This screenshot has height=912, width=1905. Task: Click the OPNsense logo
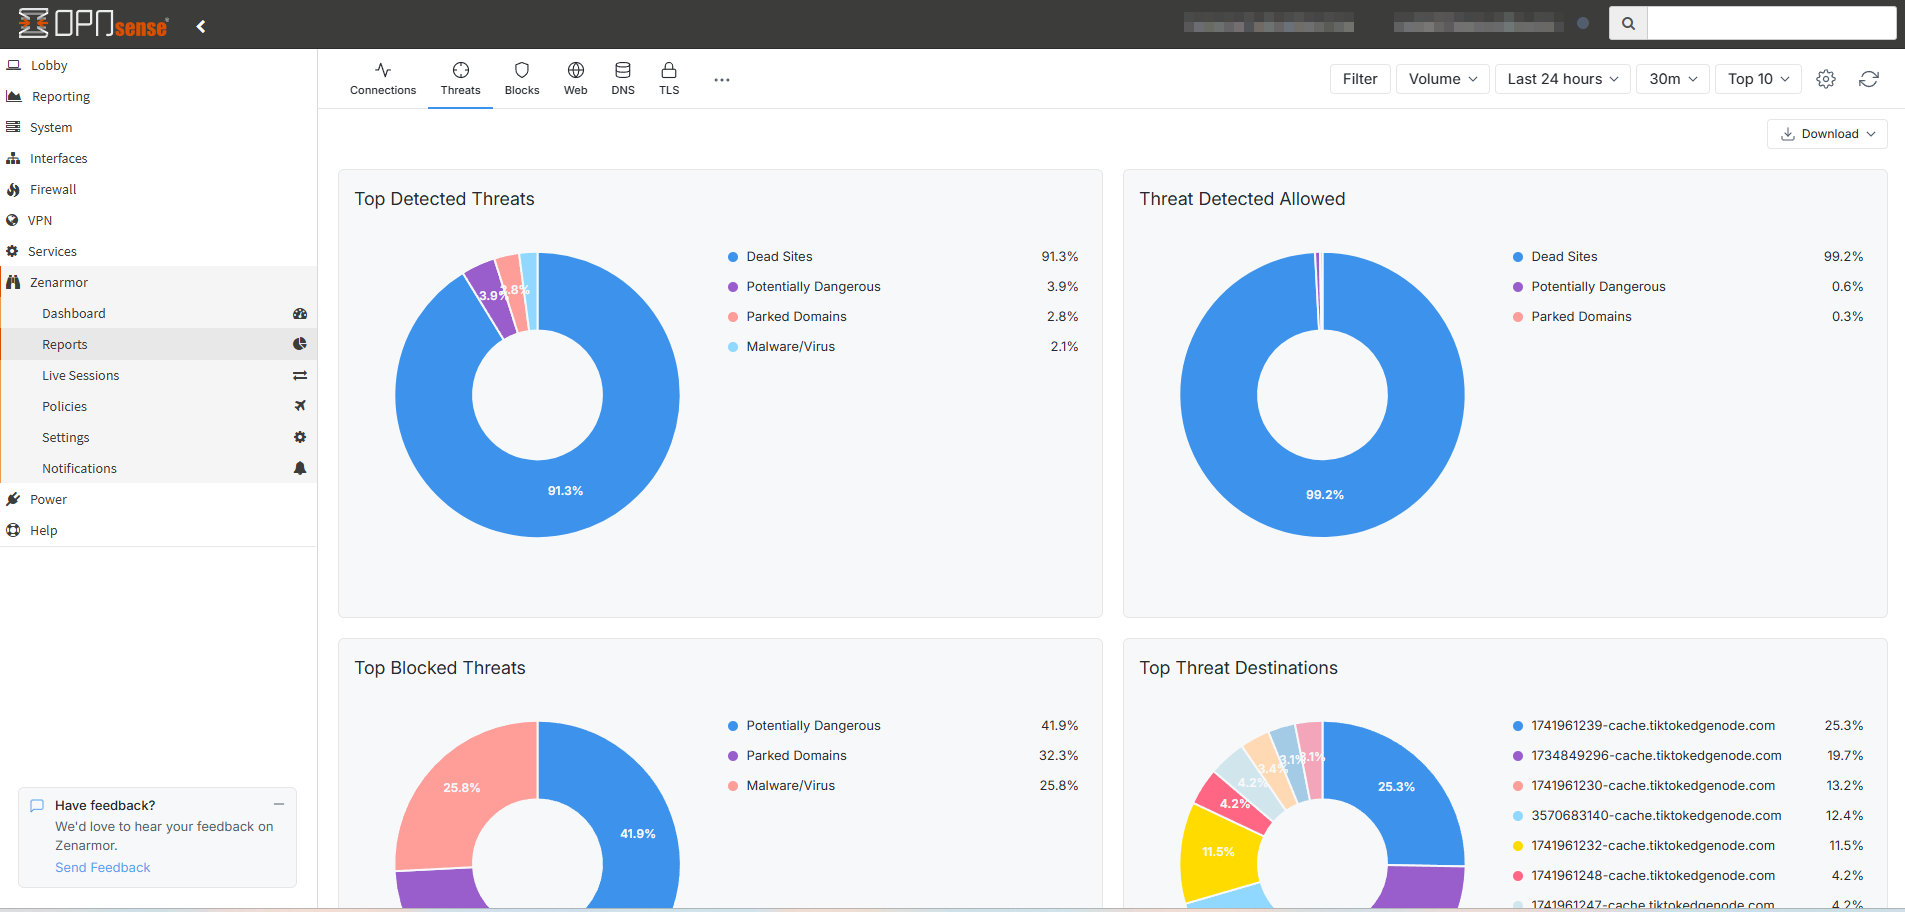click(x=93, y=23)
